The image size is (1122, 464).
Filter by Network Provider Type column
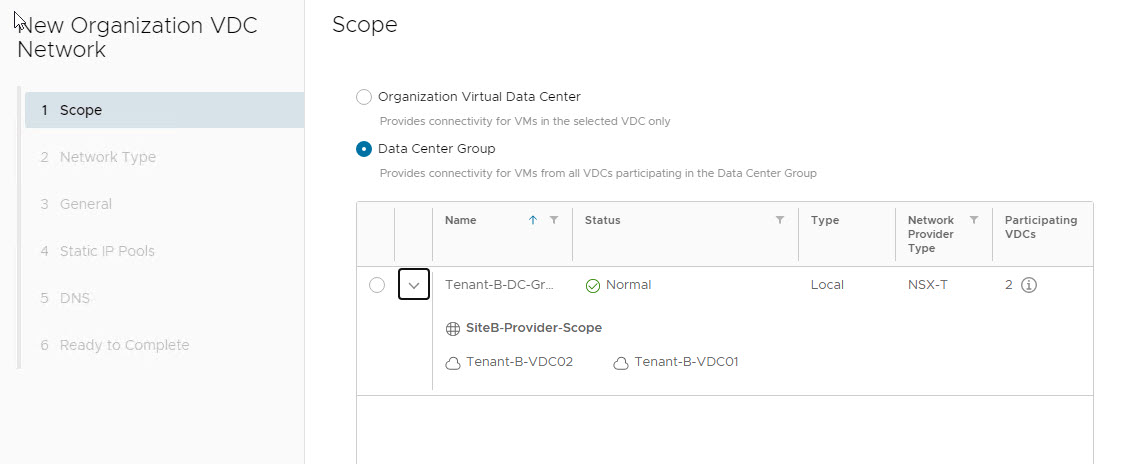[x=974, y=220]
